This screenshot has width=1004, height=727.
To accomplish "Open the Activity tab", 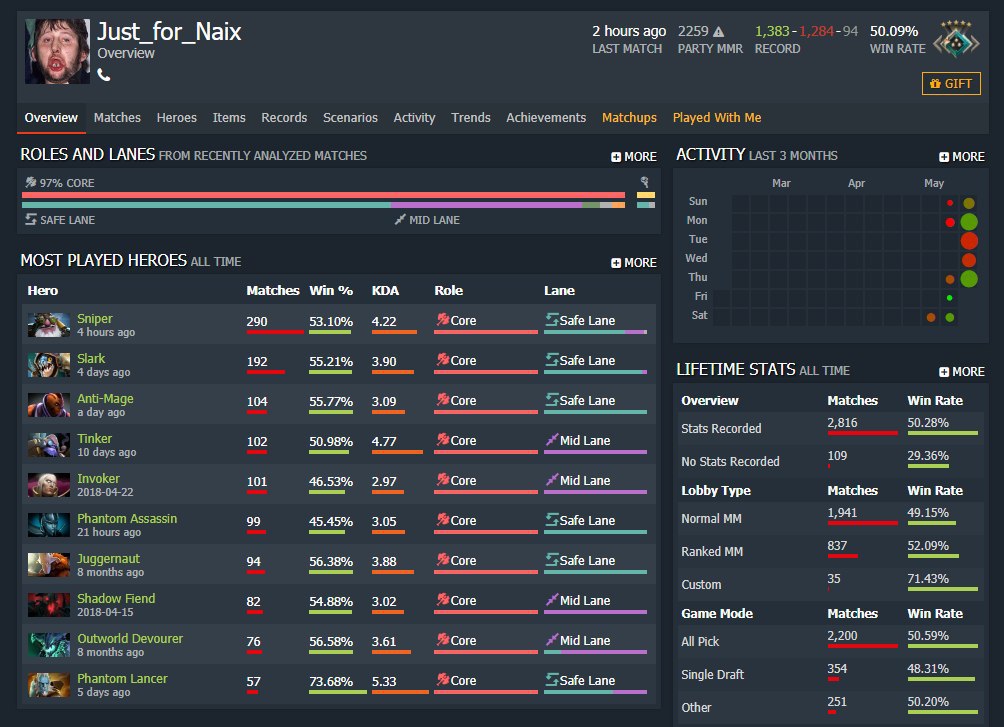I will pos(414,118).
